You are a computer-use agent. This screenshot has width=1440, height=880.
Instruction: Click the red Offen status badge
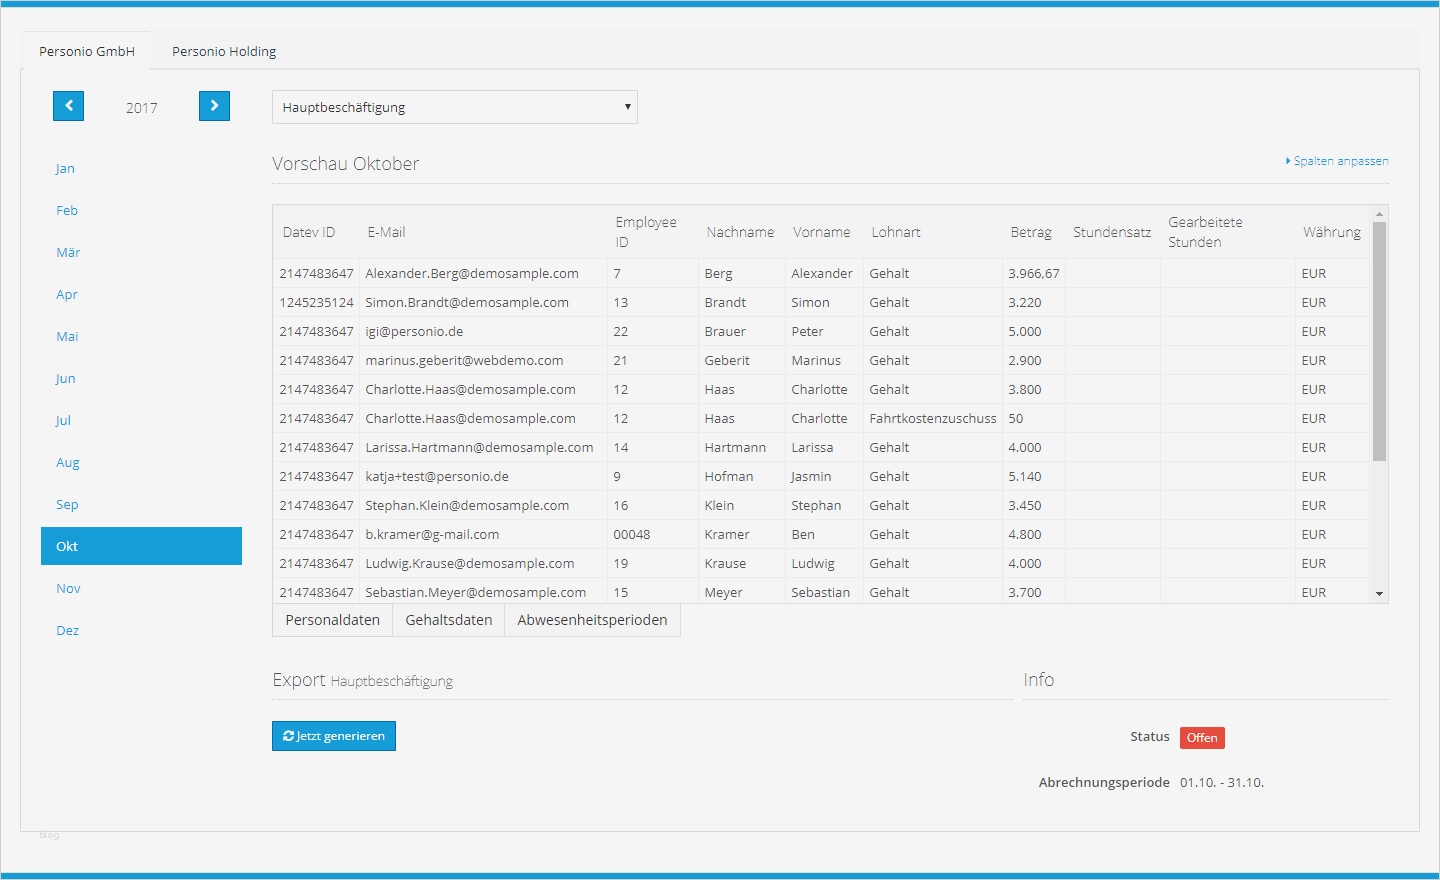(1201, 738)
